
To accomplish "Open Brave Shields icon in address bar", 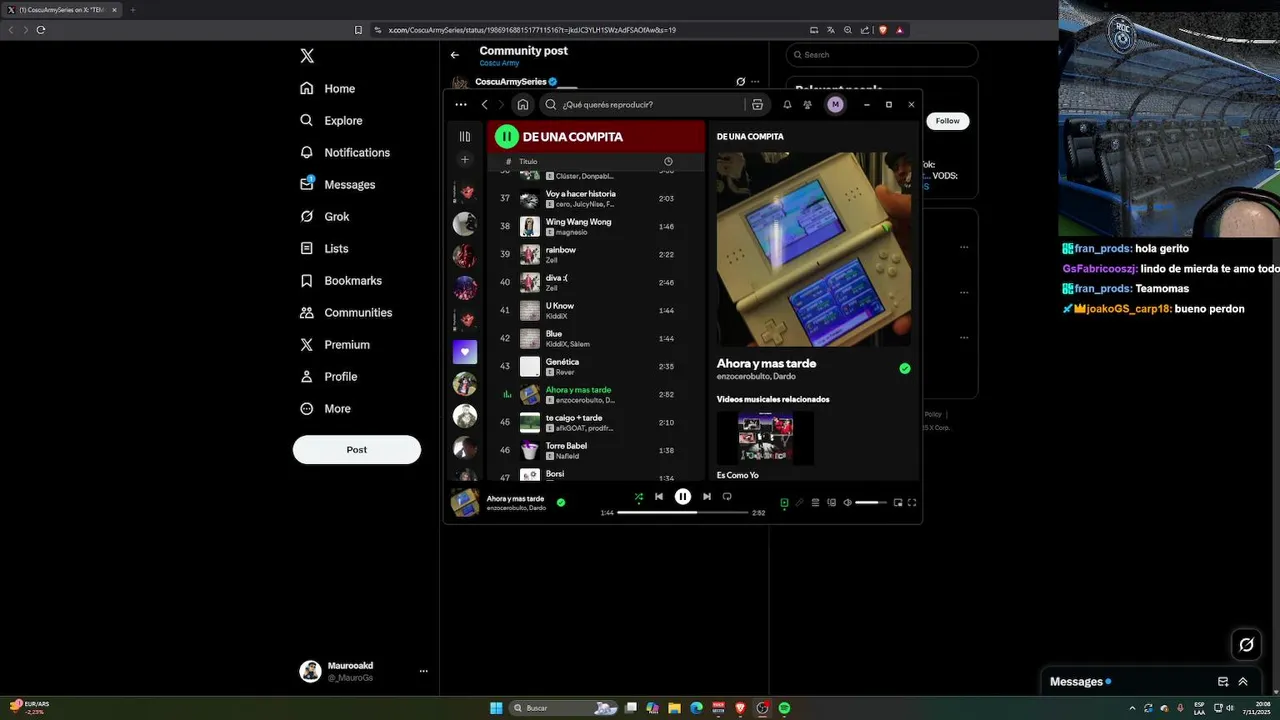I will click(x=883, y=30).
